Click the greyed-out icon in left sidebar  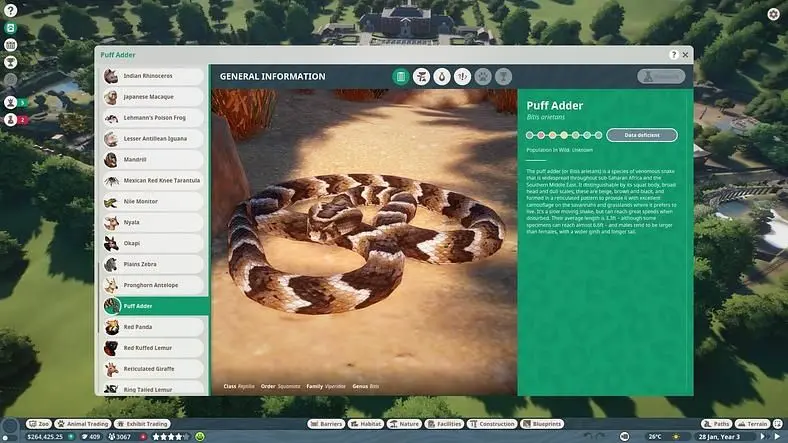tap(11, 79)
